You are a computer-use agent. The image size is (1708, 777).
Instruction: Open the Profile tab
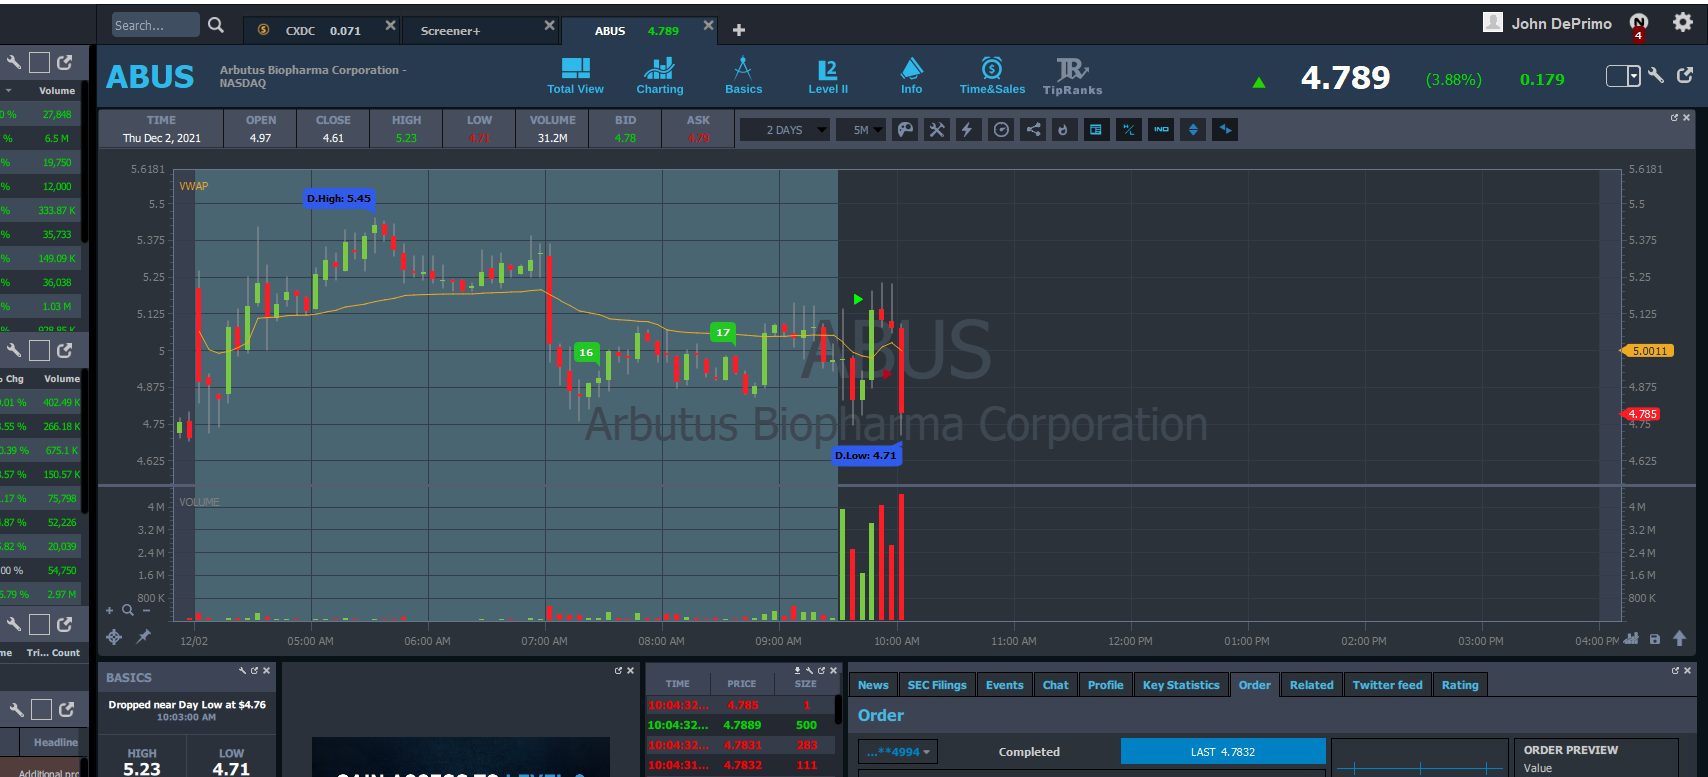(x=1106, y=685)
